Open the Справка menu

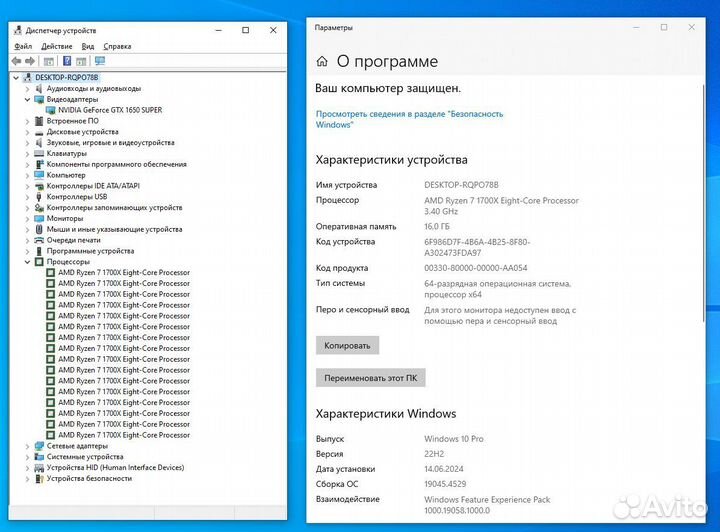pos(117,46)
